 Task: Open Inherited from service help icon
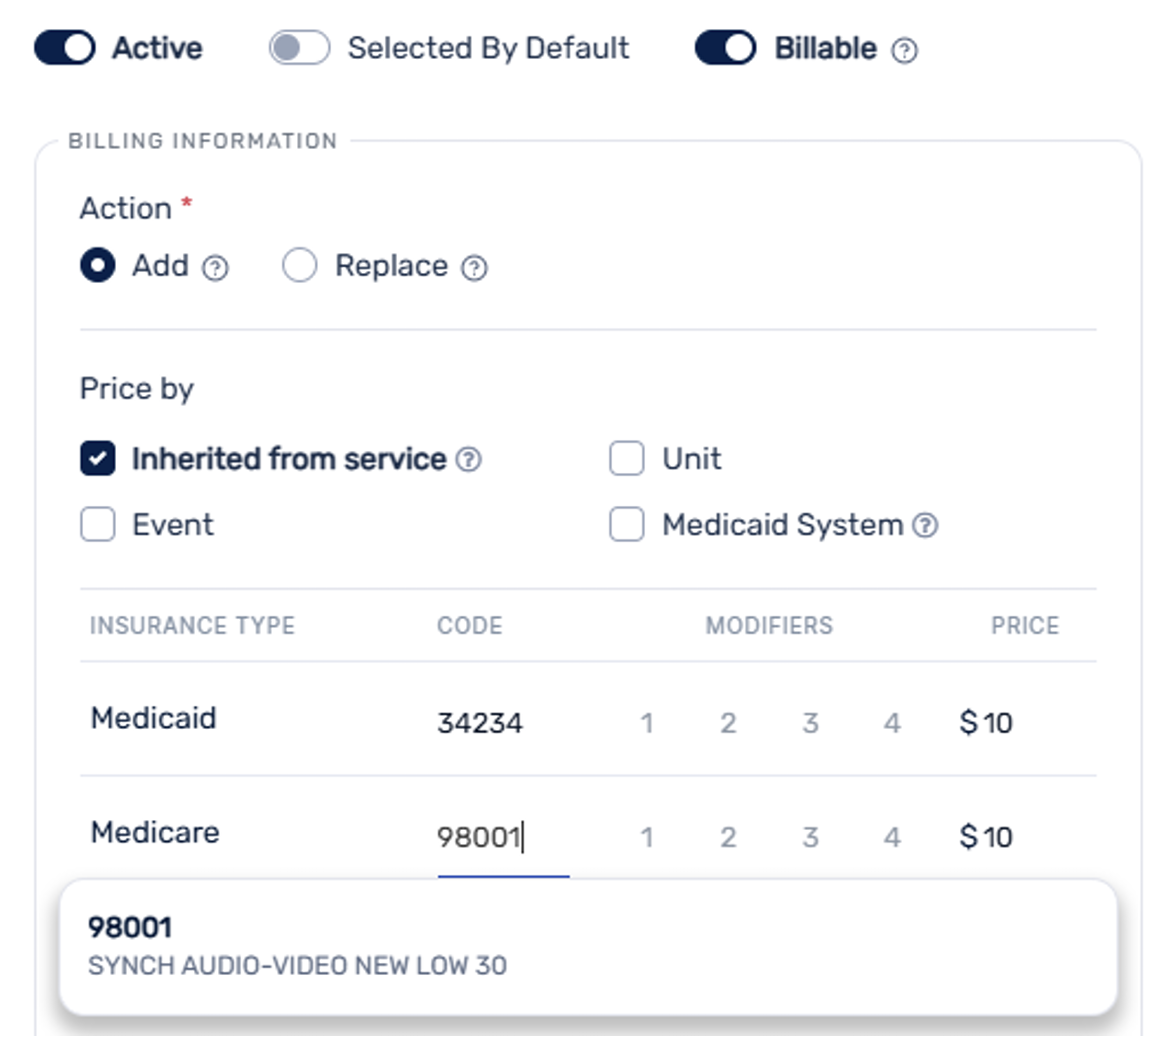(x=468, y=460)
